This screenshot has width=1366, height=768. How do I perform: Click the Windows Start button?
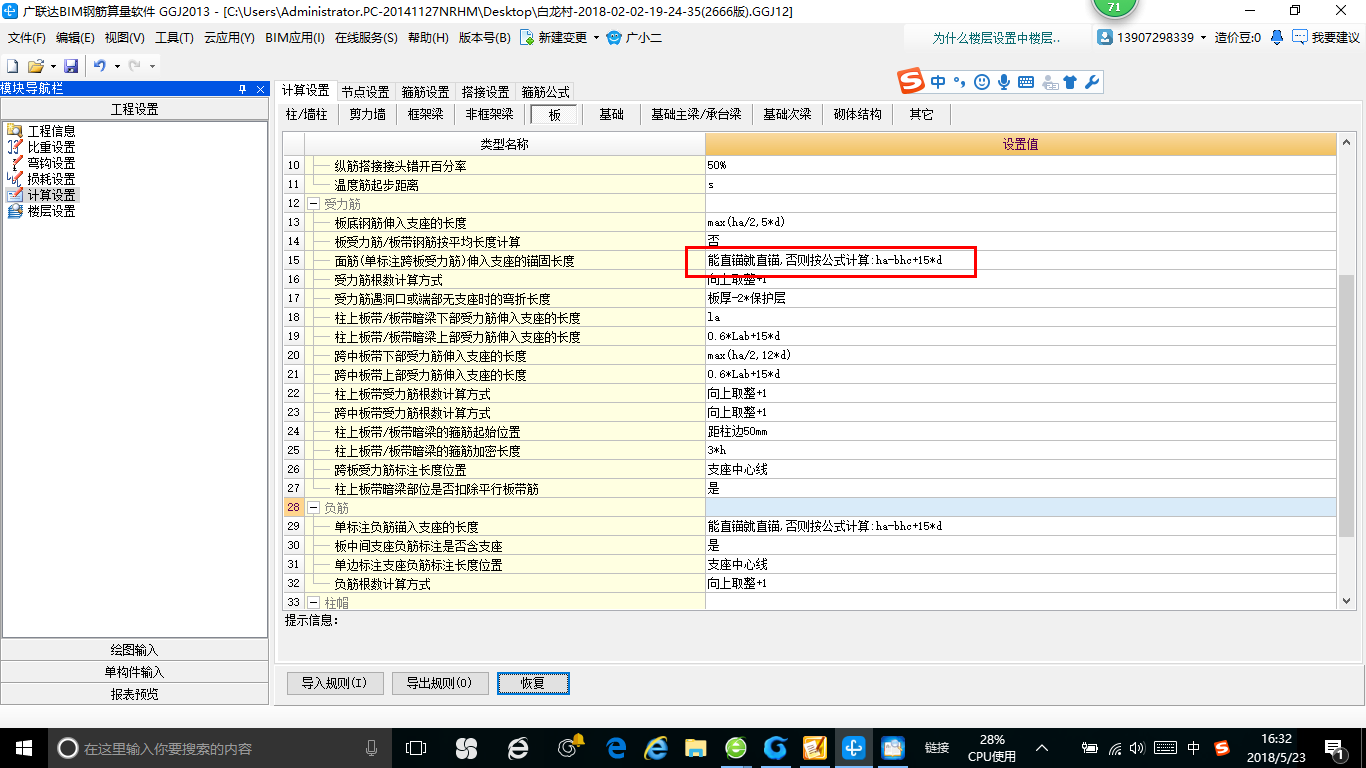click(23, 747)
